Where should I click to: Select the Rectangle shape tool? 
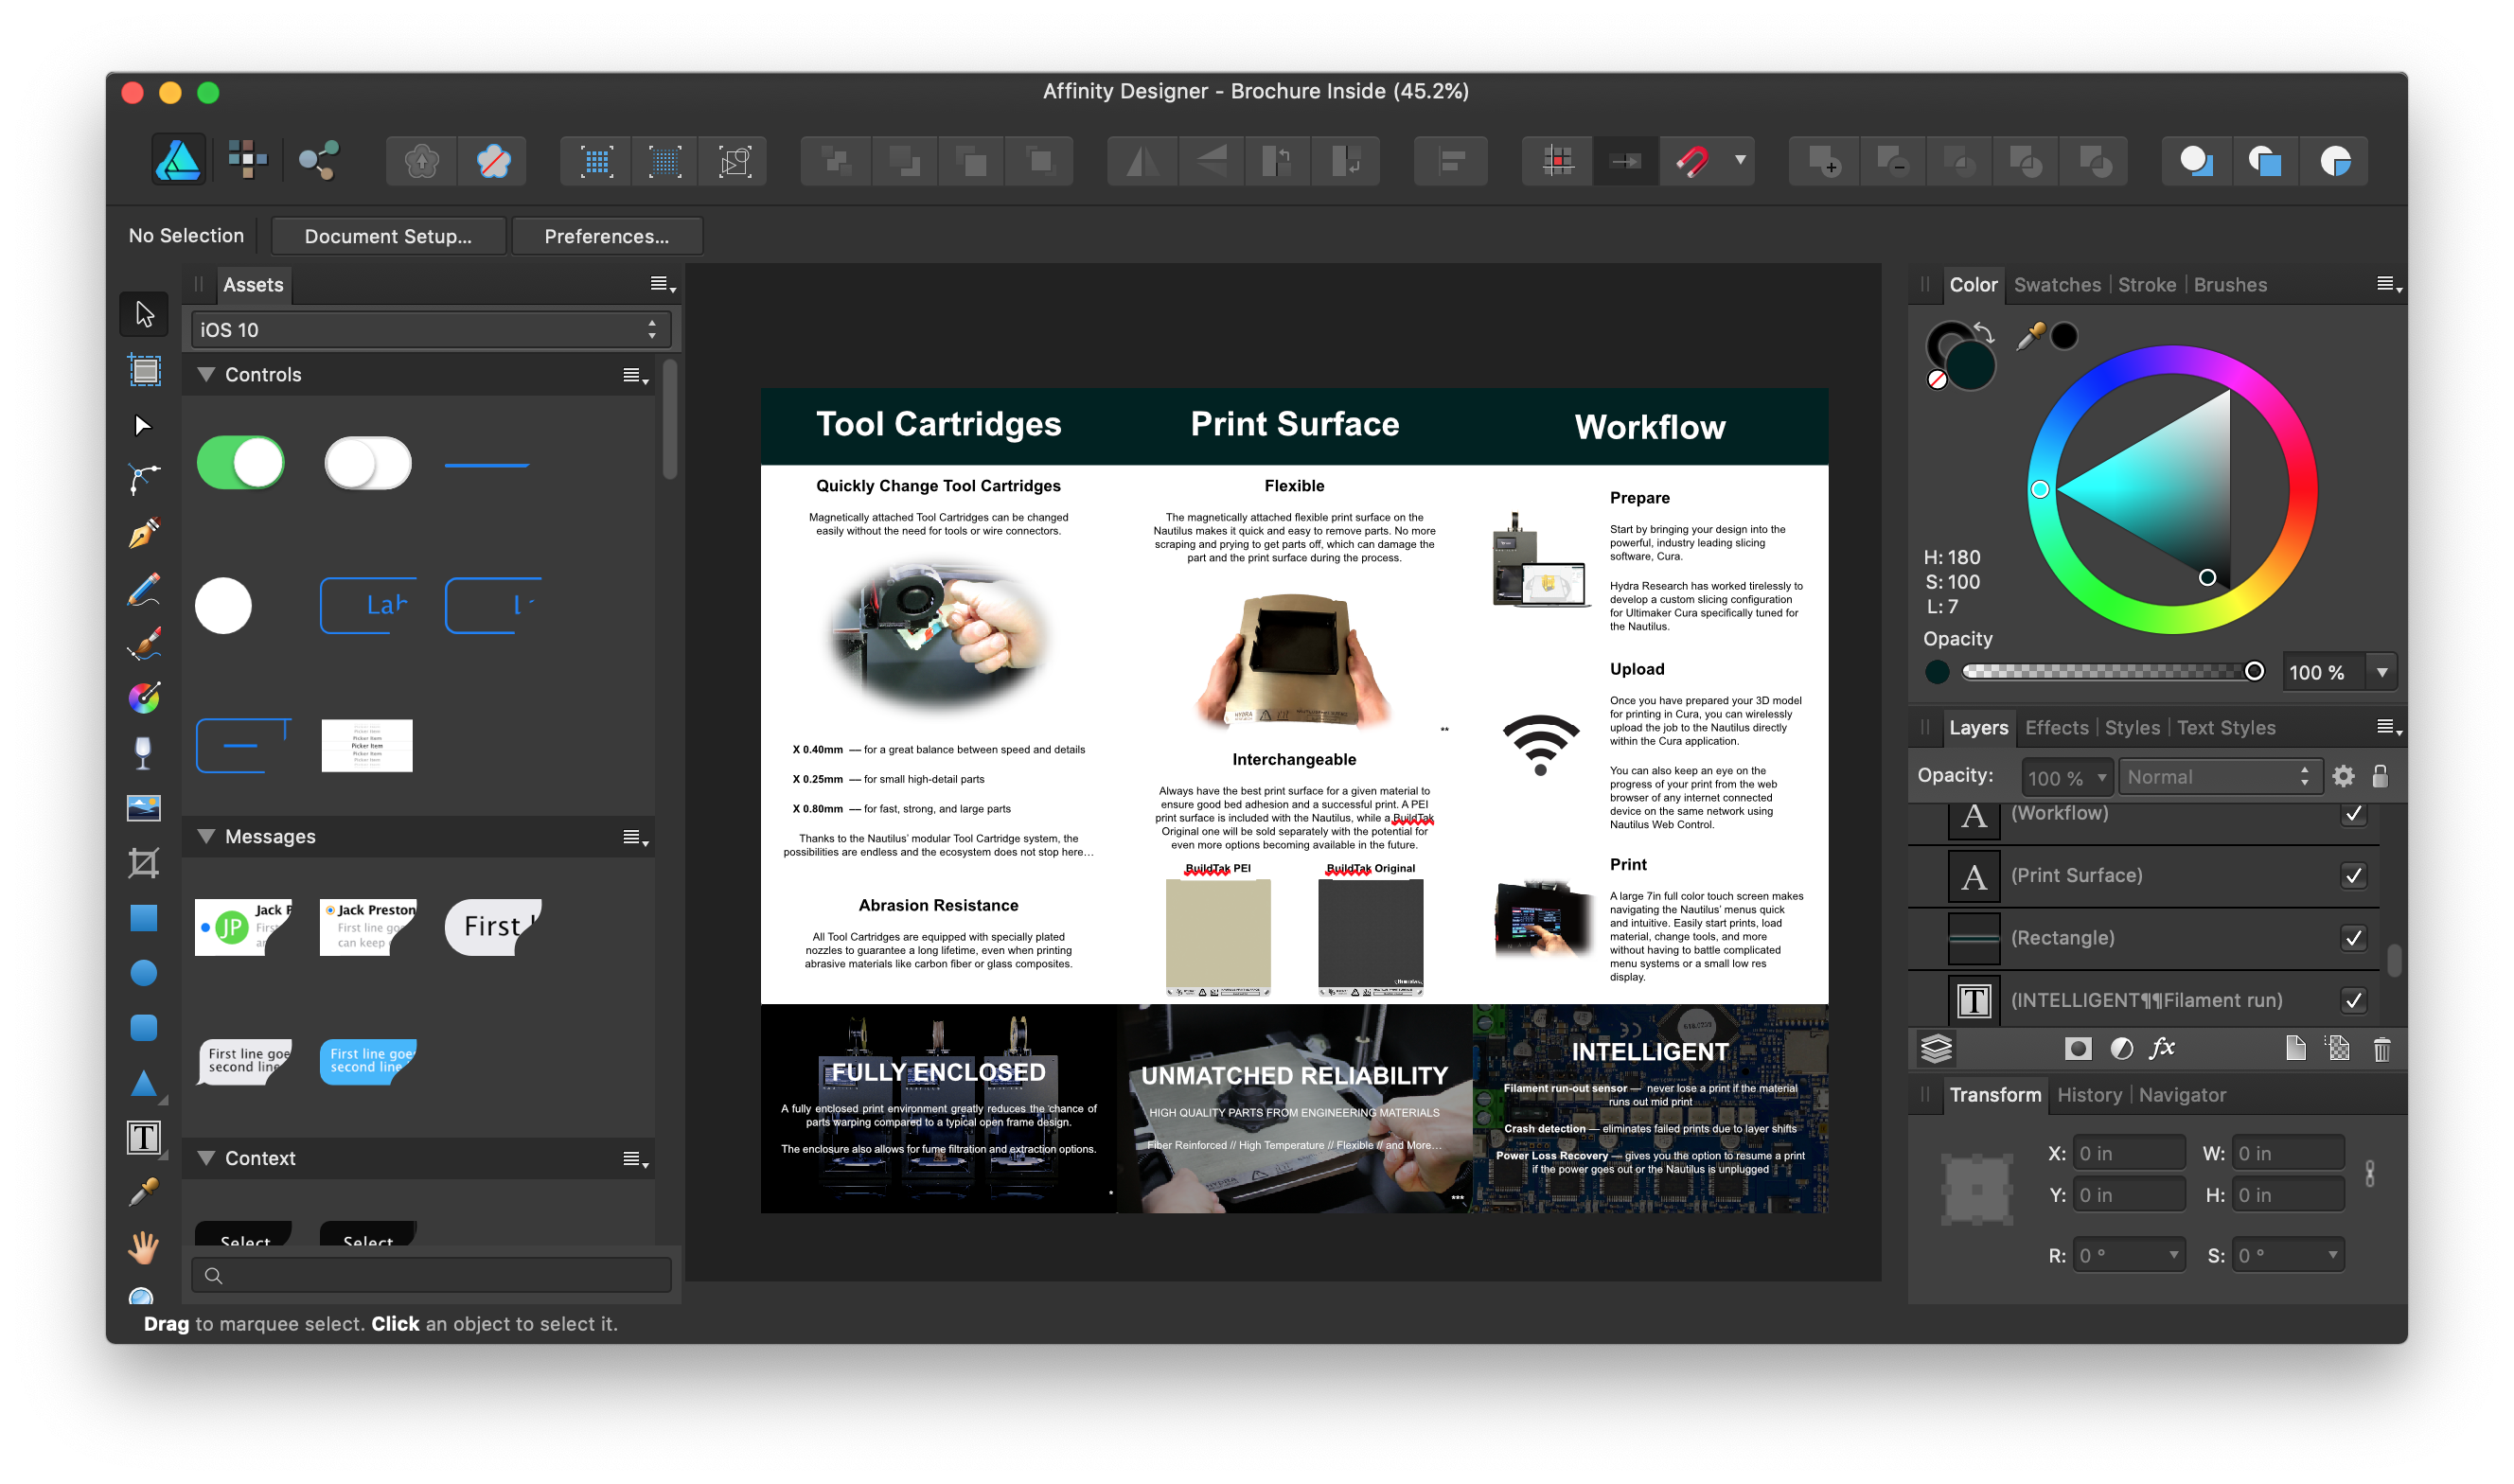(143, 918)
